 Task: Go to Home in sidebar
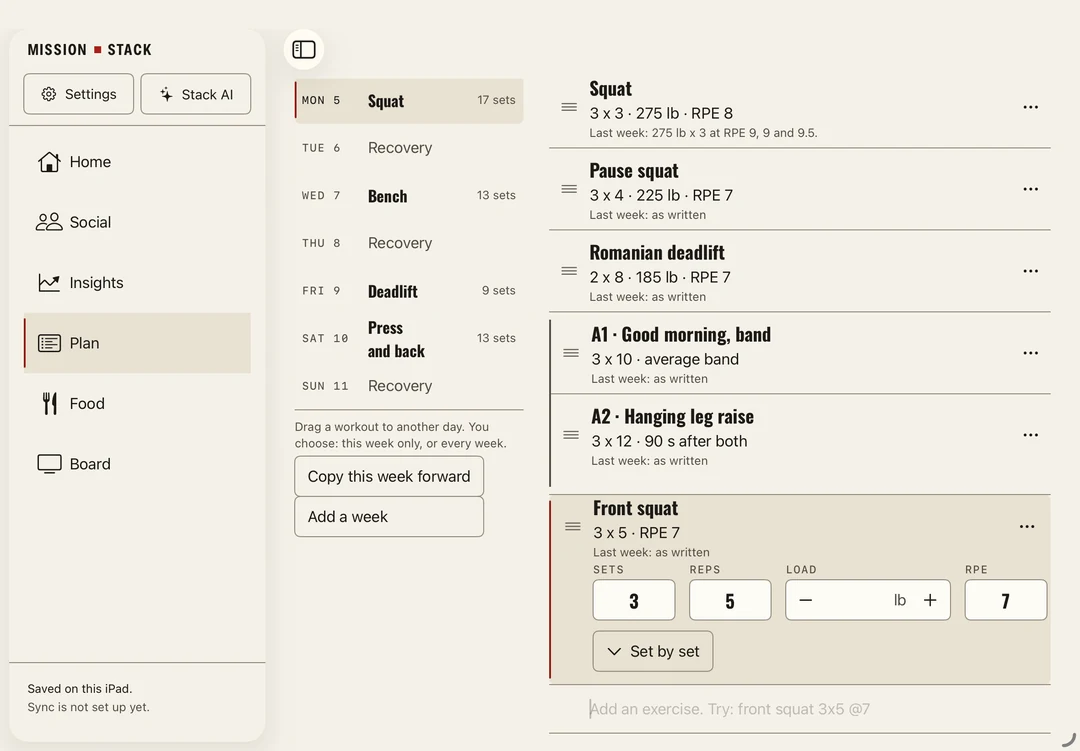pos(137,162)
